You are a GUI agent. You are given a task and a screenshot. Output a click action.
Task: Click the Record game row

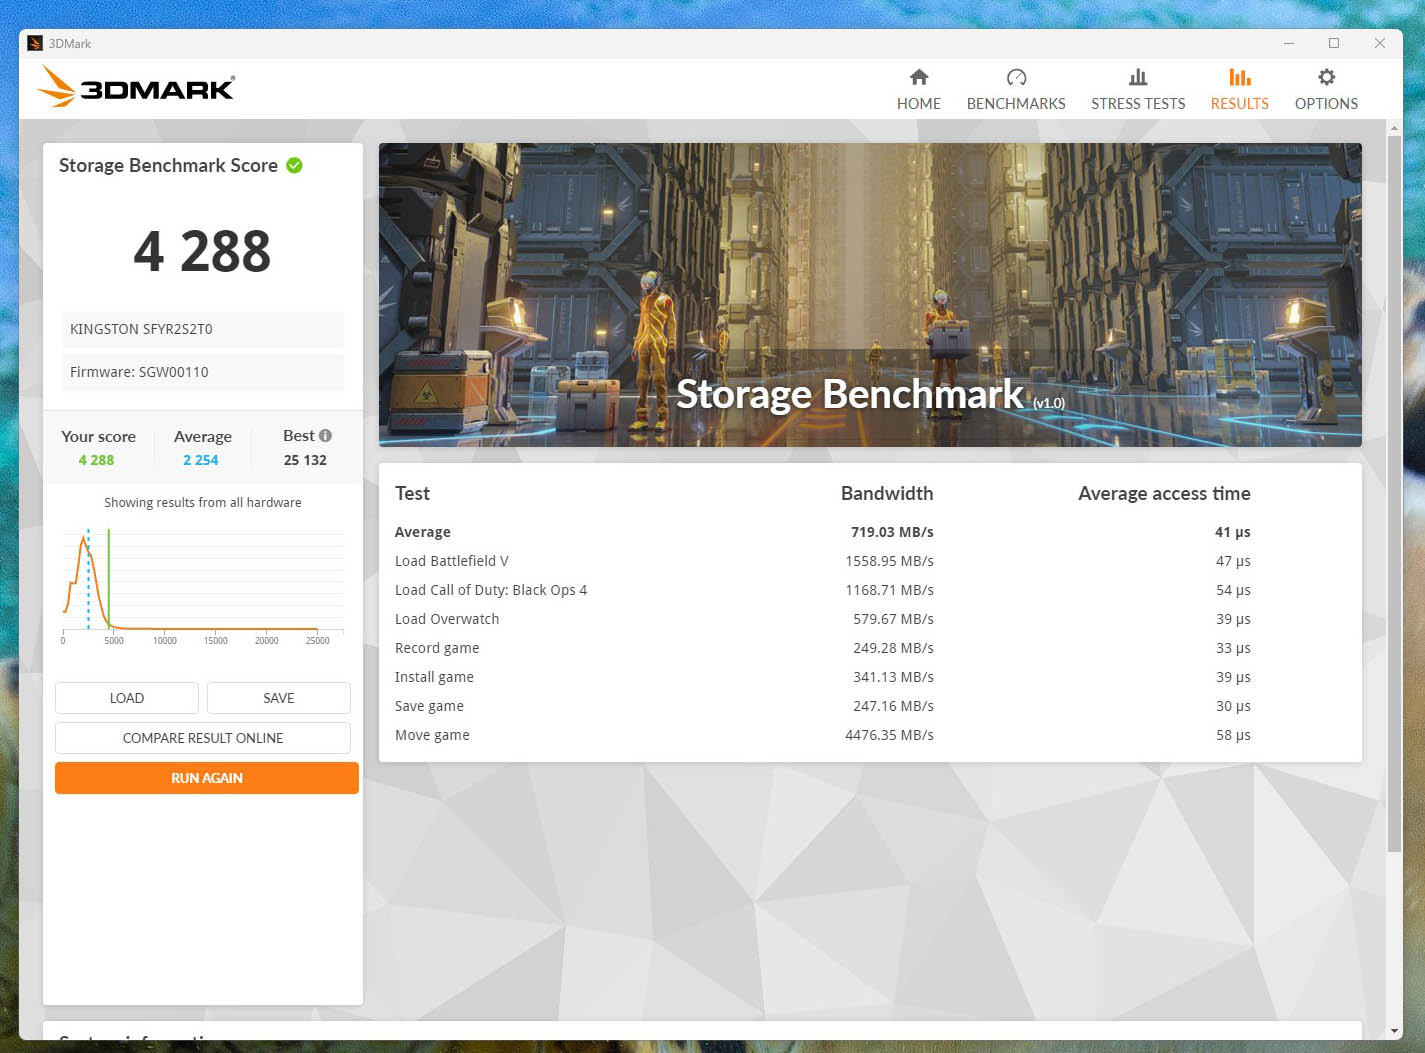[870, 648]
